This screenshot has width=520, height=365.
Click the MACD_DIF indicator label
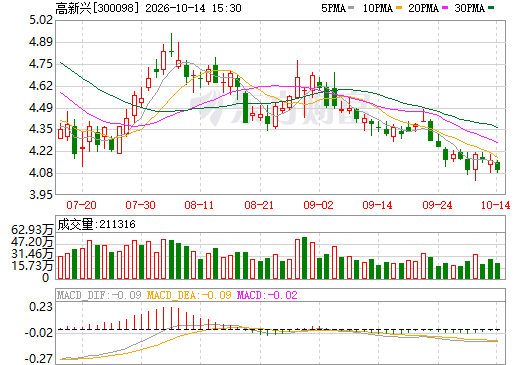pyautogui.click(x=99, y=295)
